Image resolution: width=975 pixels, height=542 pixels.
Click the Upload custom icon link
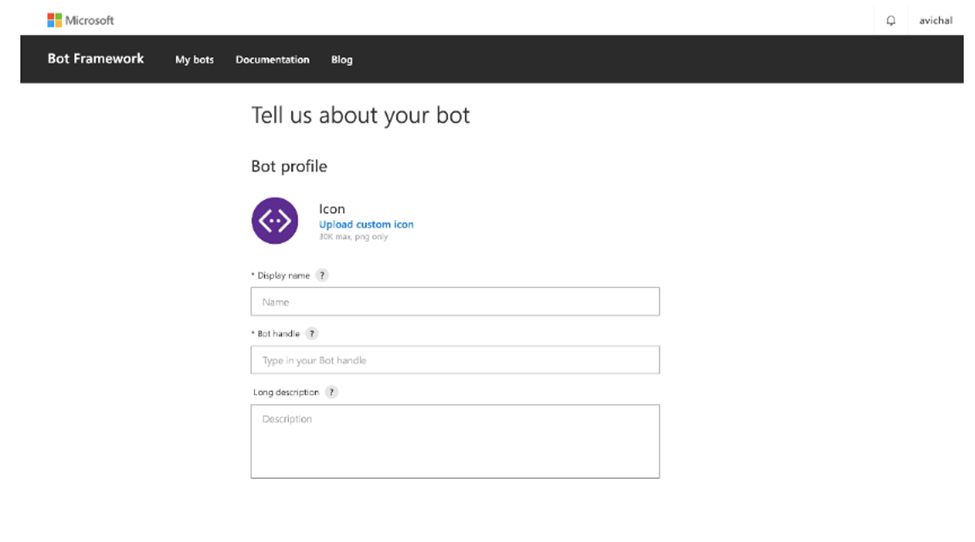366,225
